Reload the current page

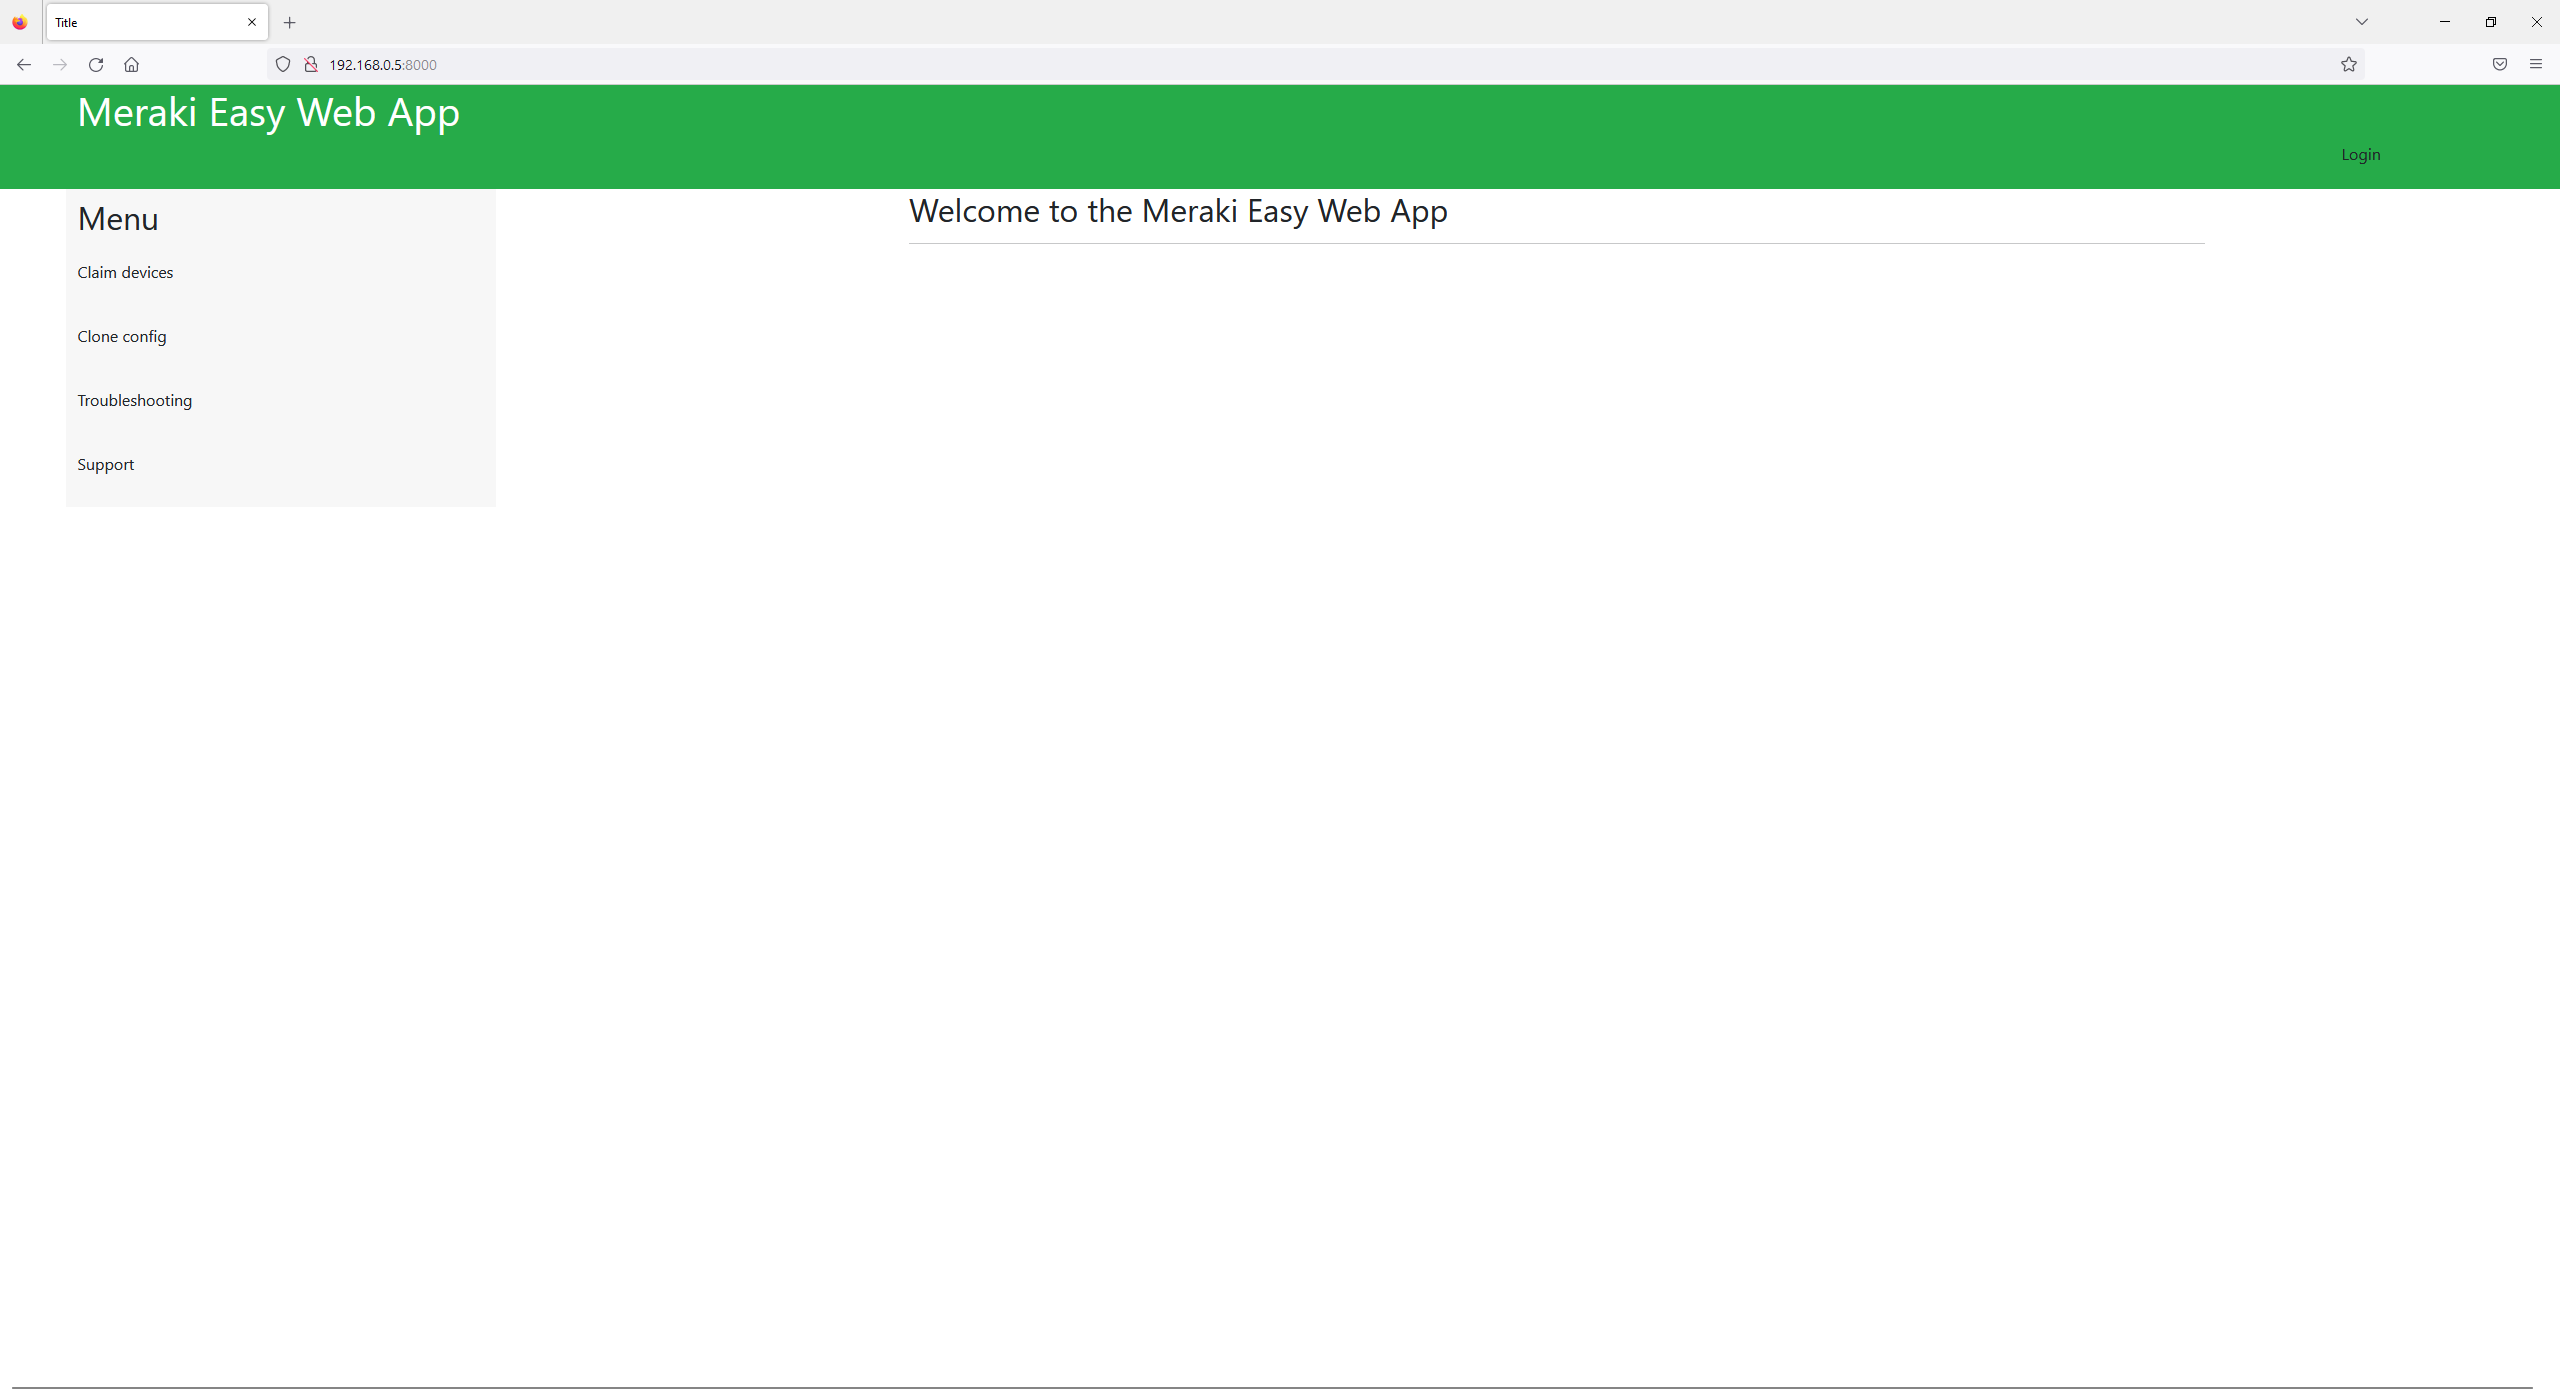96,64
